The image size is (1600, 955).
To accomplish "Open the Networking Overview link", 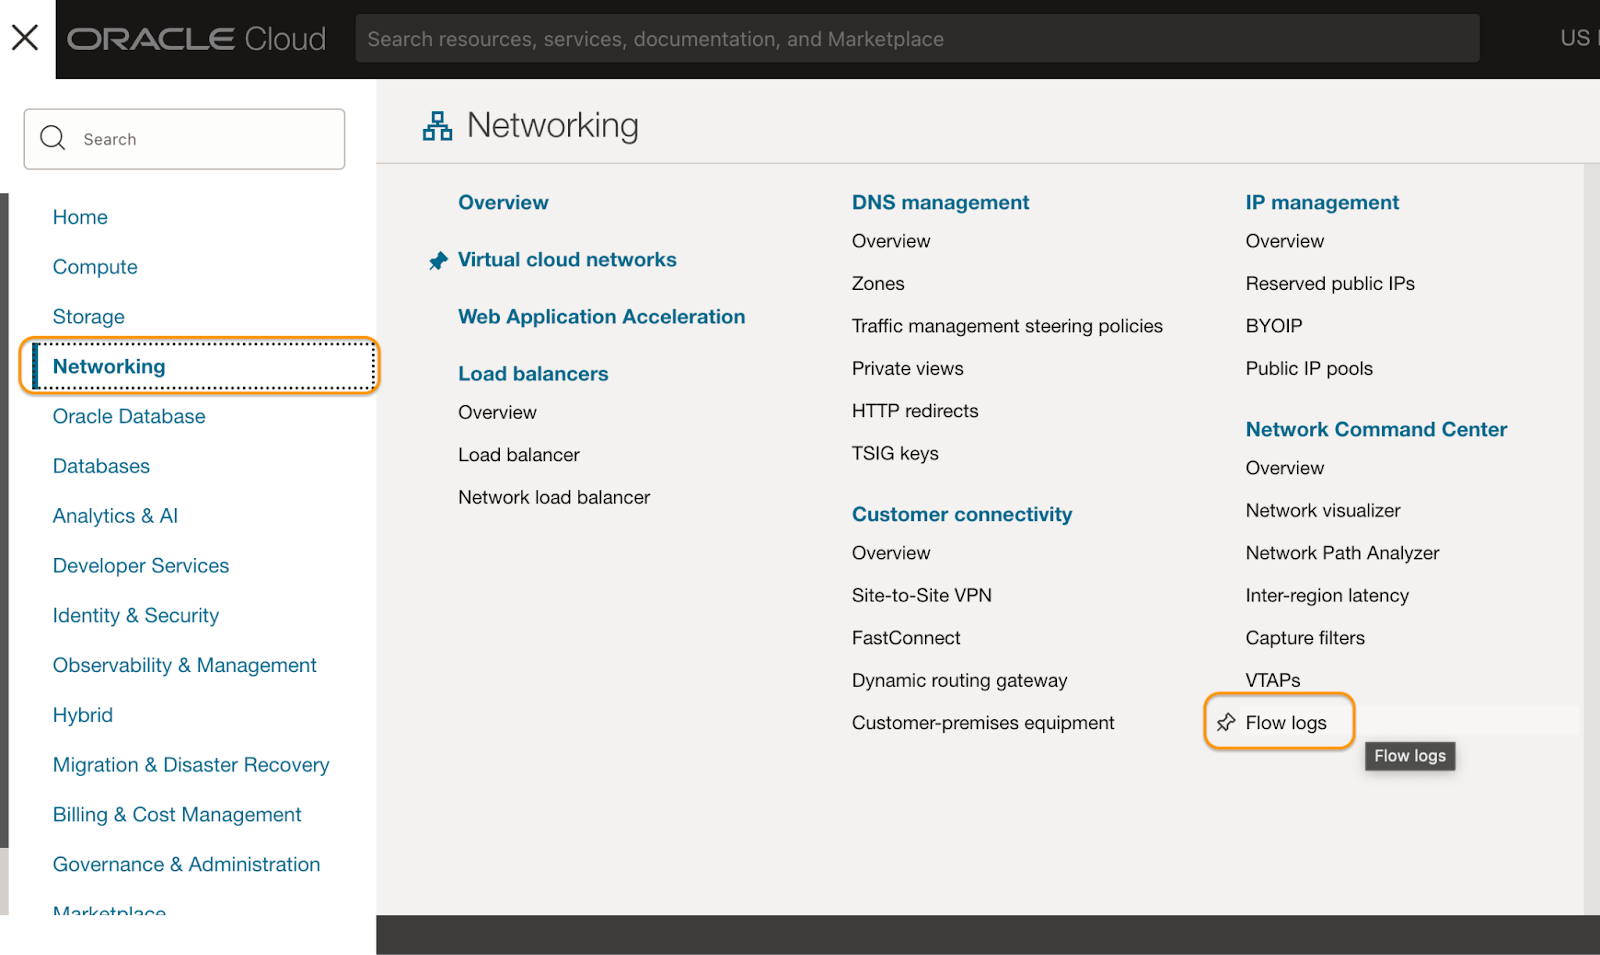I will [x=503, y=202].
